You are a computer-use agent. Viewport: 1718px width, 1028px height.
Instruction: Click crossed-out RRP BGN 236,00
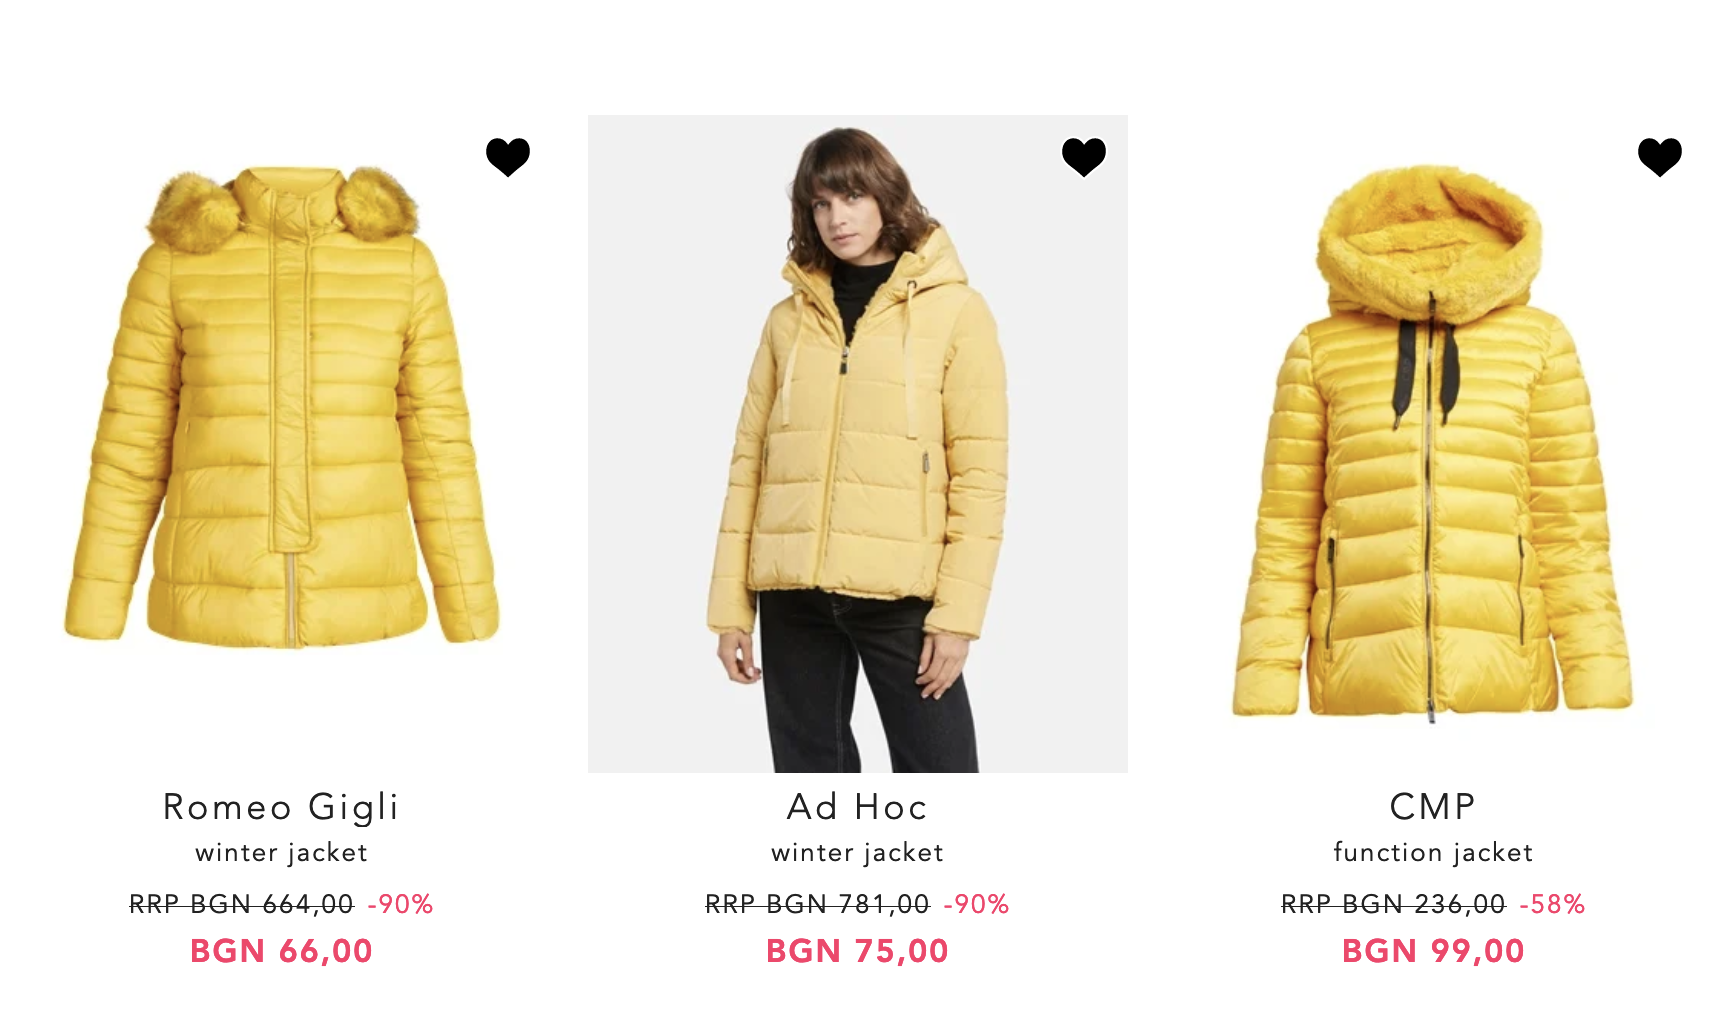pyautogui.click(x=1393, y=905)
